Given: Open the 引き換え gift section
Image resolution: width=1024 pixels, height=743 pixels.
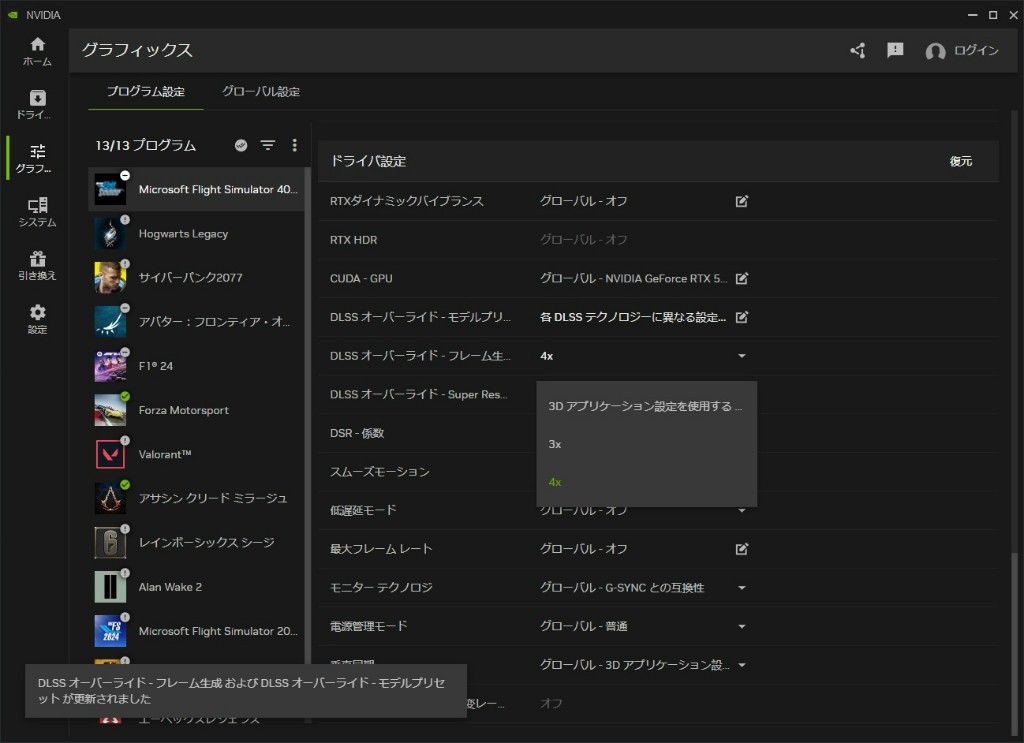Looking at the screenshot, I should click(37, 265).
